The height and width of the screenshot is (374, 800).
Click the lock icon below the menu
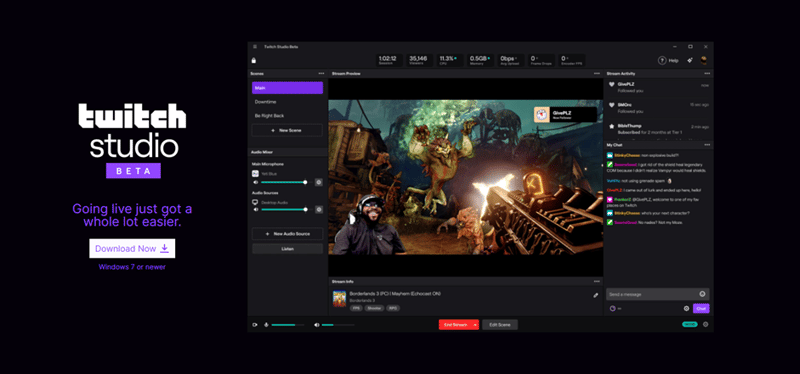[254, 61]
